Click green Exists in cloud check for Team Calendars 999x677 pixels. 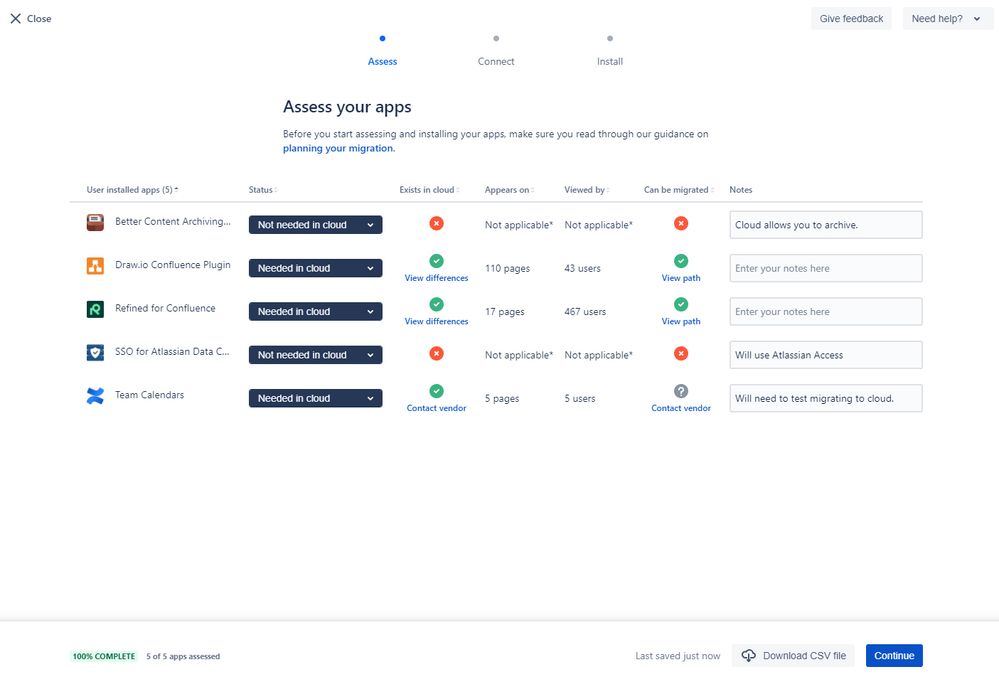[436, 390]
